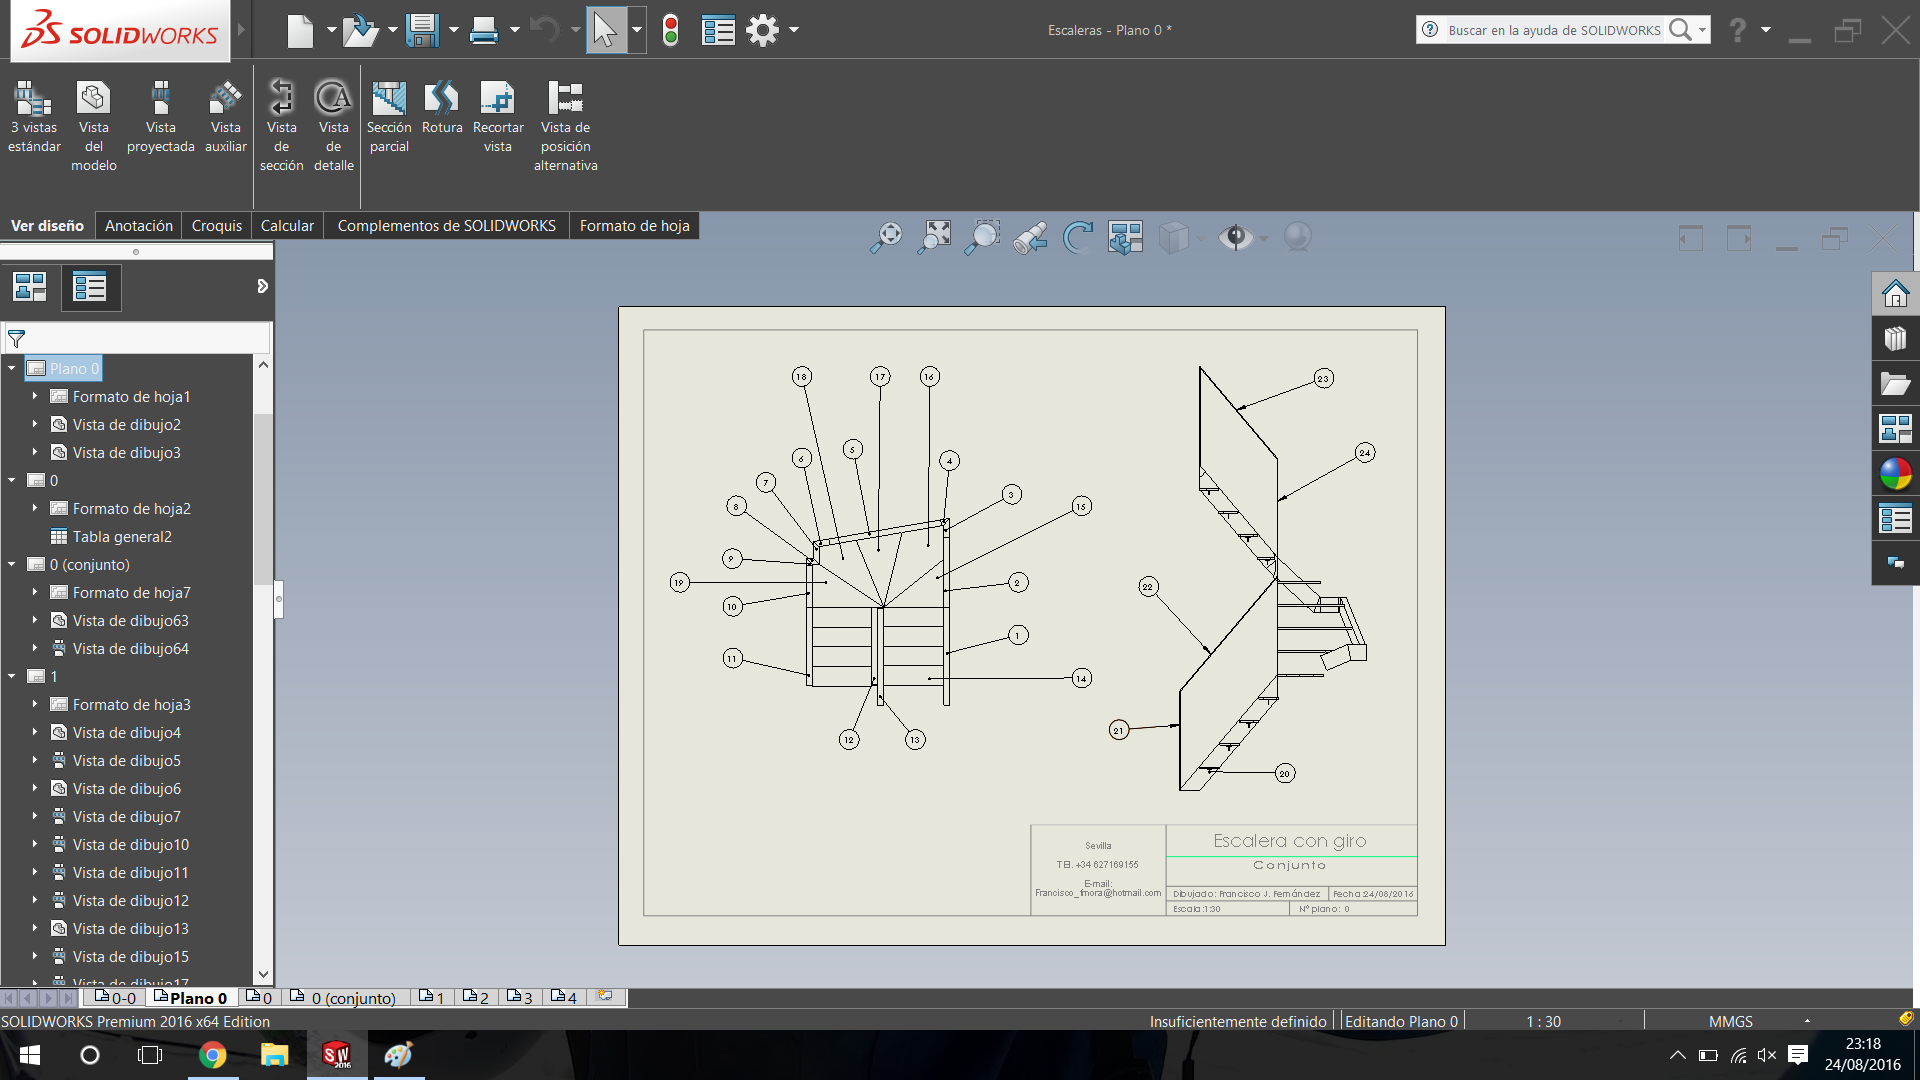The image size is (1920, 1080).
Task: Collapse the Plano 0 tree node
Action: click(x=12, y=368)
